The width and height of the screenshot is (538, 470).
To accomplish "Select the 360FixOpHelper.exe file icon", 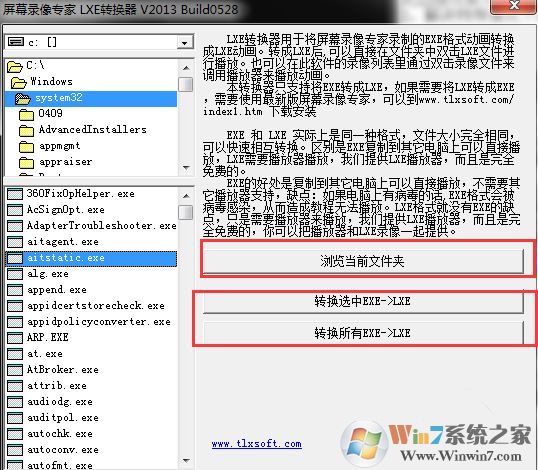I will (x=15, y=194).
